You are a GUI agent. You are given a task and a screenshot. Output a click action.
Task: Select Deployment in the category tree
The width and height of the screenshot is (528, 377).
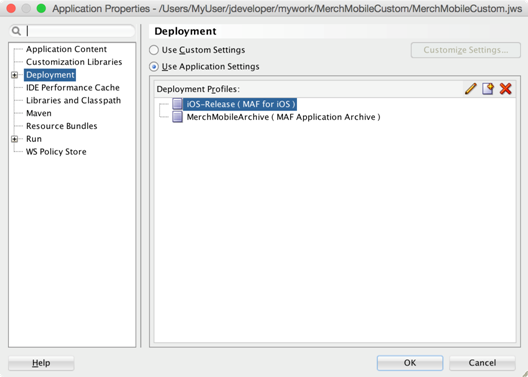click(50, 75)
